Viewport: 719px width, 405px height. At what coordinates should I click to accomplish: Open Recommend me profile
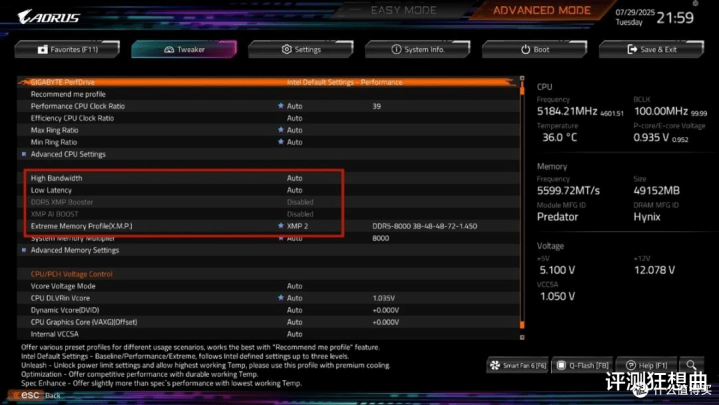pos(68,94)
